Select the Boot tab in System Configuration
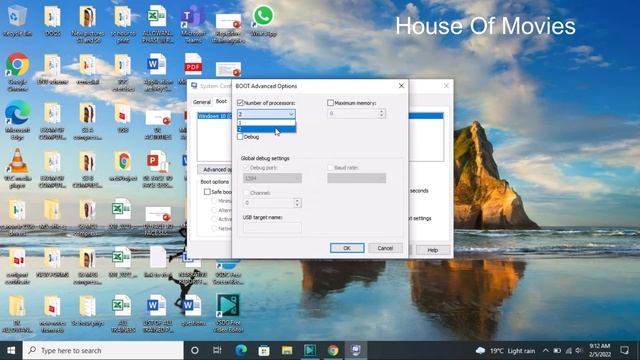This screenshot has width=640, height=360. 221,101
